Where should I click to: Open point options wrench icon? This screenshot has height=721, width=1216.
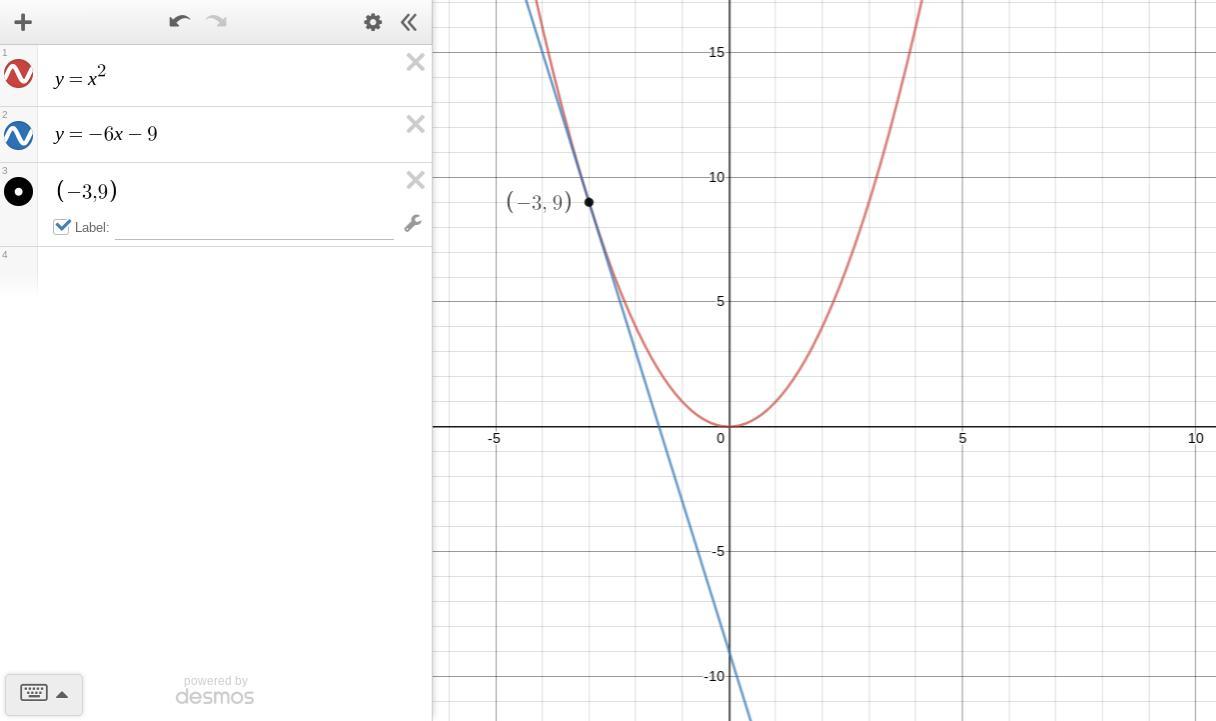pyautogui.click(x=412, y=224)
